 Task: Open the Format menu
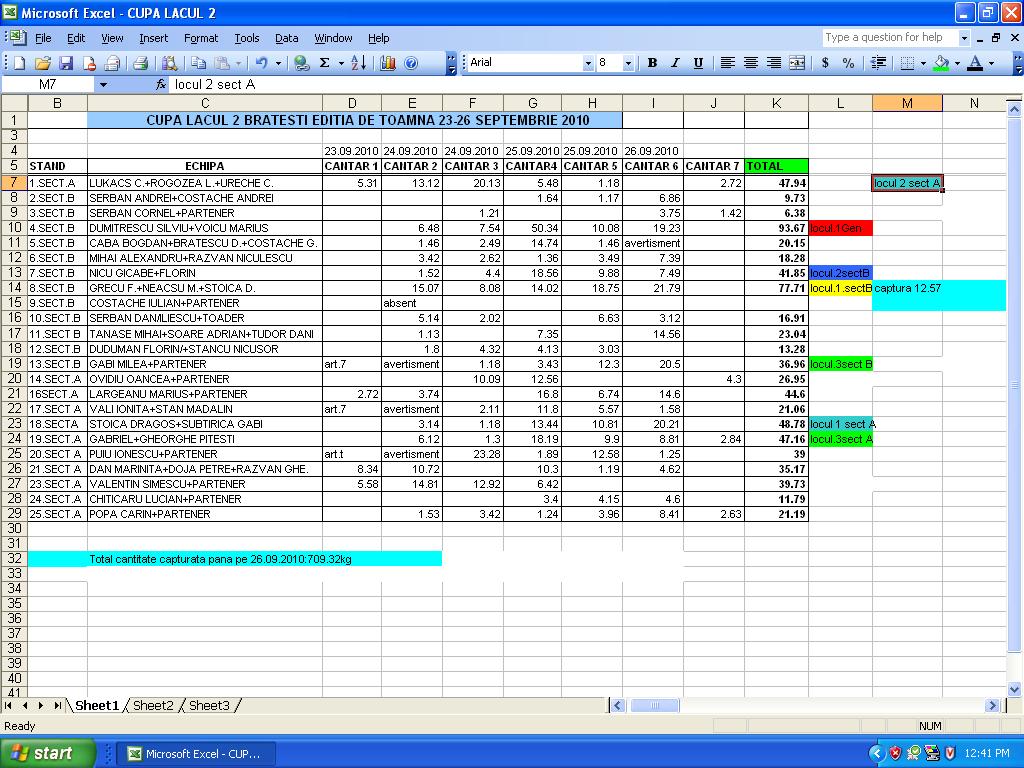[x=200, y=38]
